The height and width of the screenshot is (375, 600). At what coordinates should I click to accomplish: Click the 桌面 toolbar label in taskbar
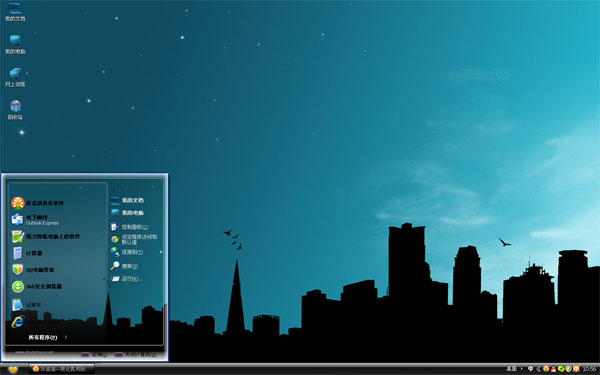point(512,368)
